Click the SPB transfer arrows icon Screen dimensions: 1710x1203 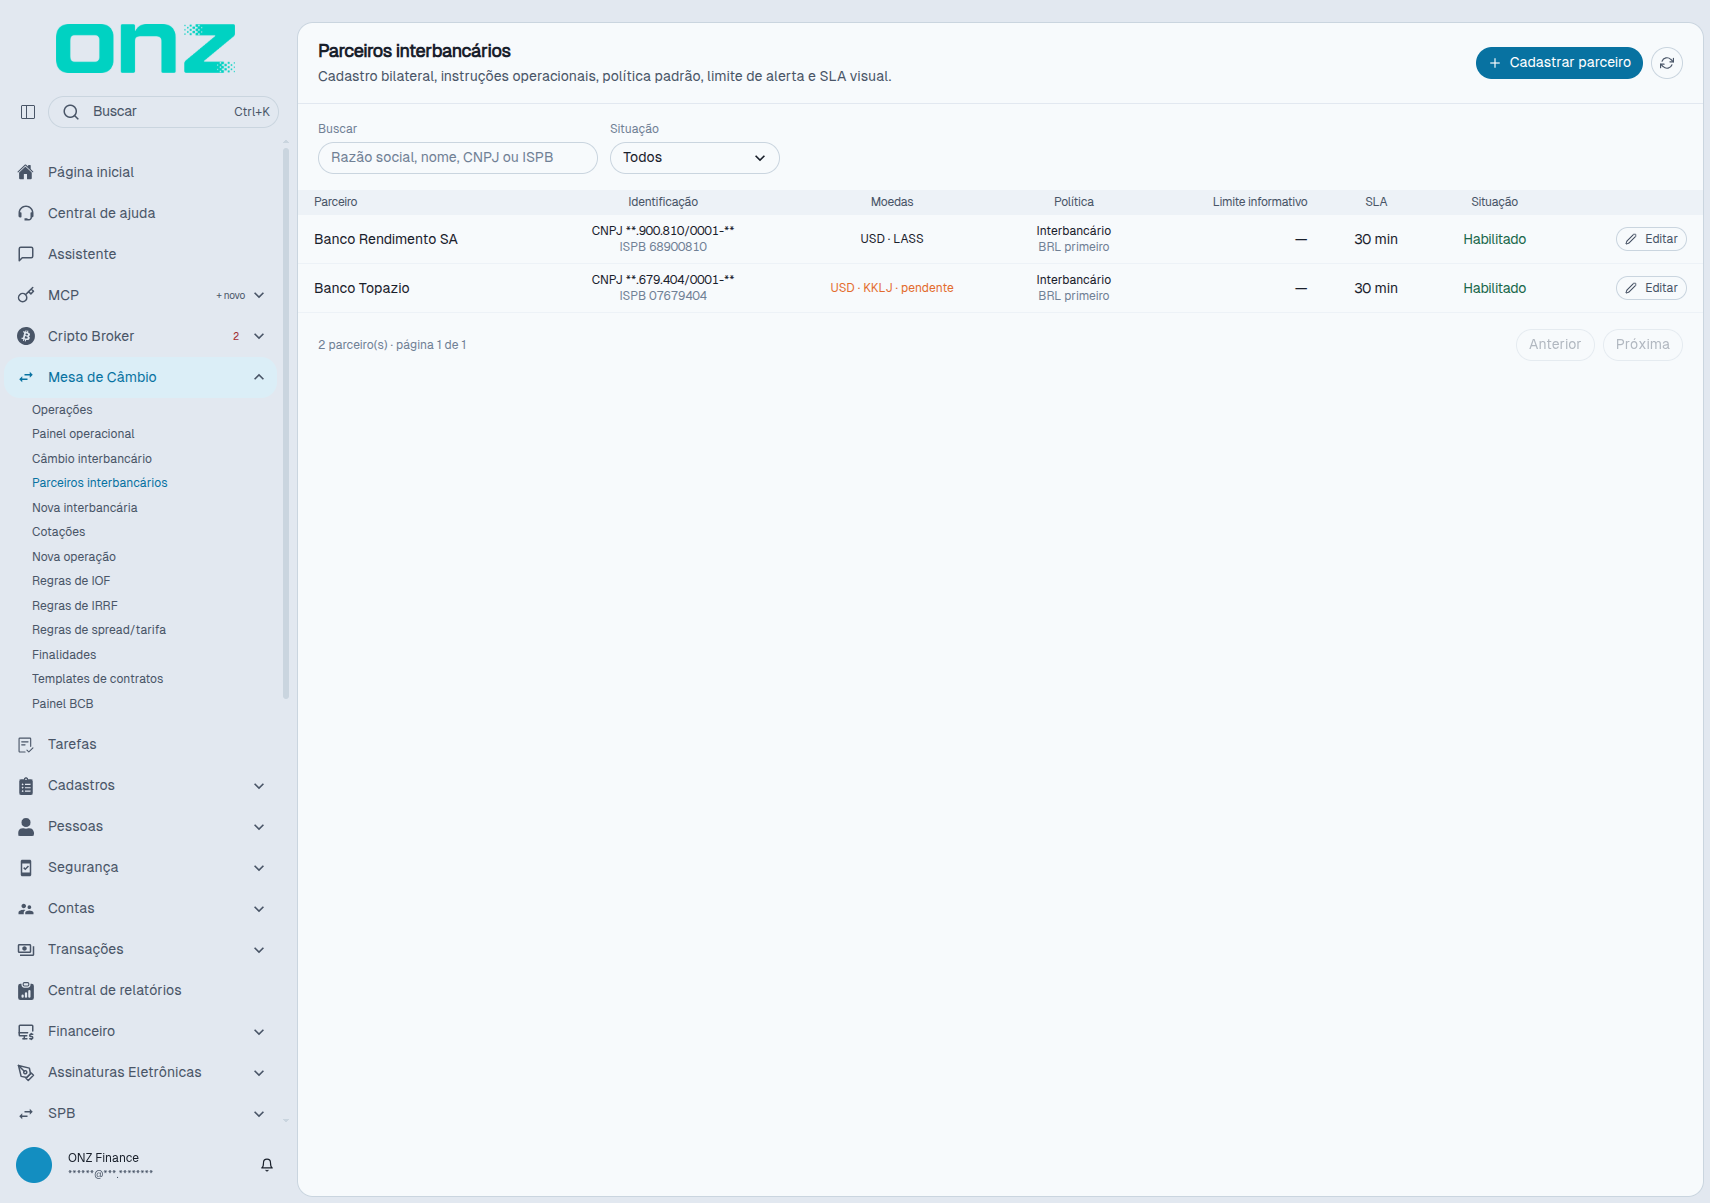pyautogui.click(x=26, y=1113)
